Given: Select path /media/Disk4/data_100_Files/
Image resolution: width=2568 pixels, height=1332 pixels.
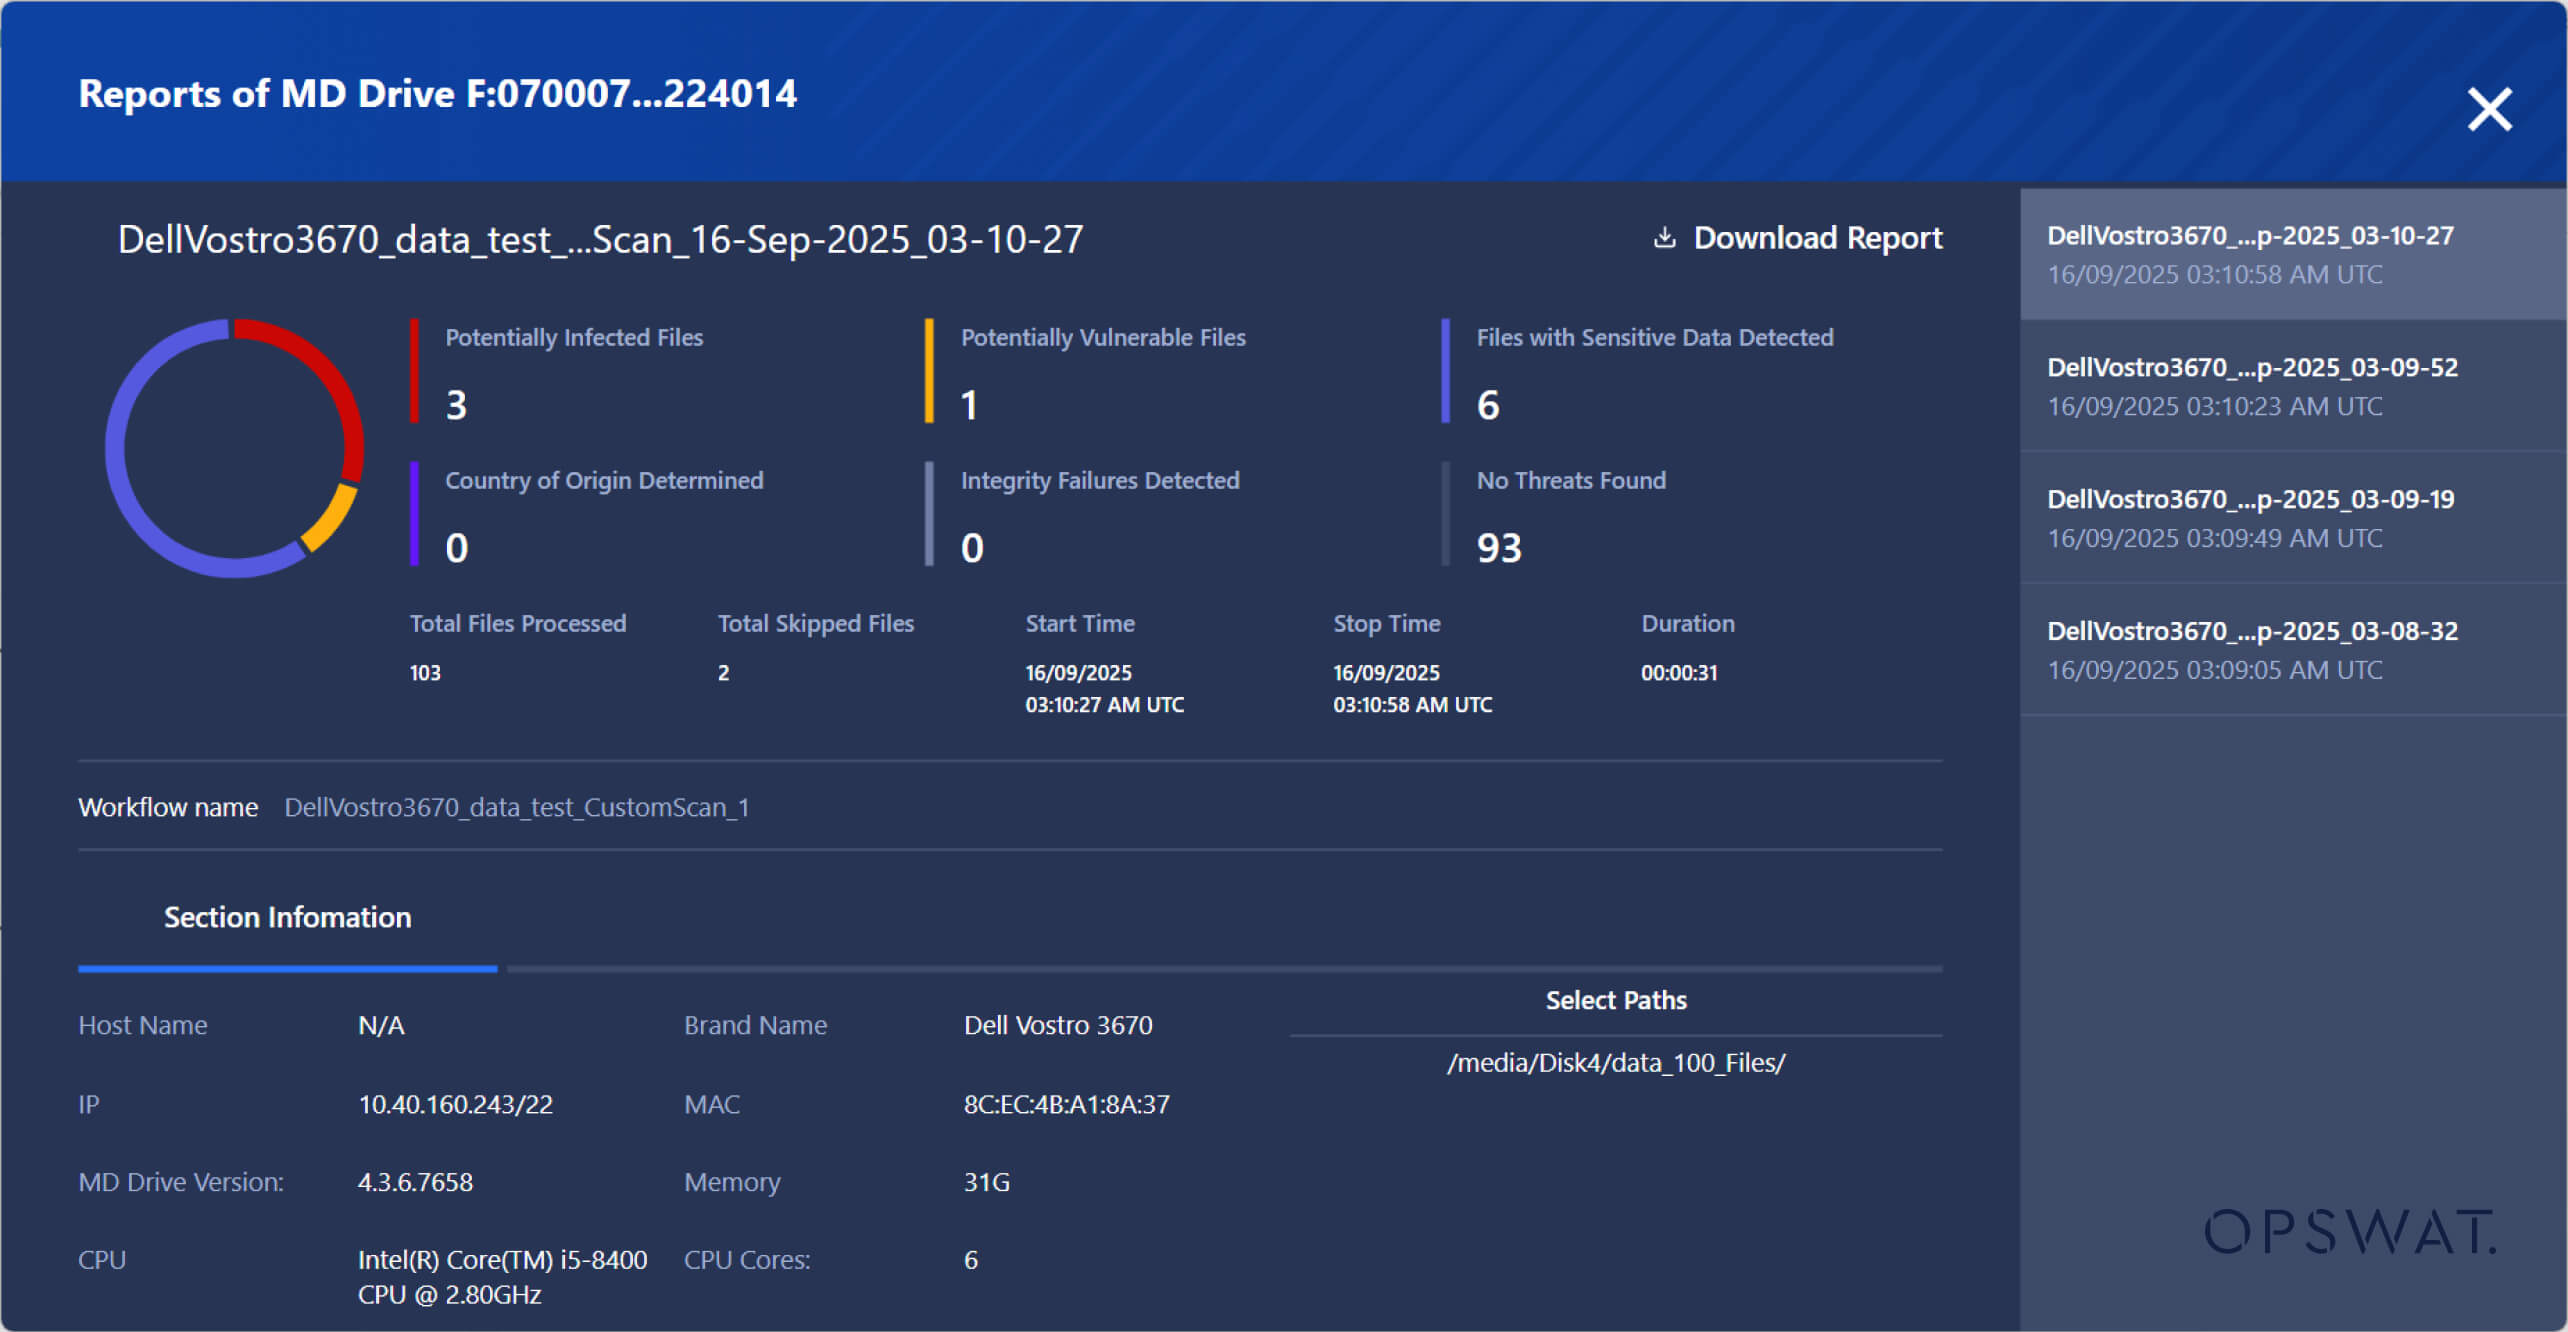Looking at the screenshot, I should 1616,1063.
